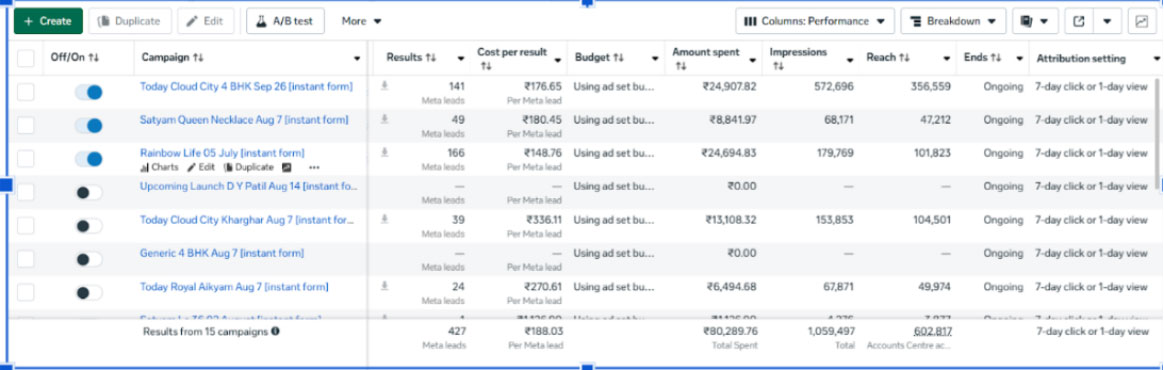The image size is (1164, 370).
Task: Sort the Campaign column using its arrows
Action: click(x=198, y=57)
